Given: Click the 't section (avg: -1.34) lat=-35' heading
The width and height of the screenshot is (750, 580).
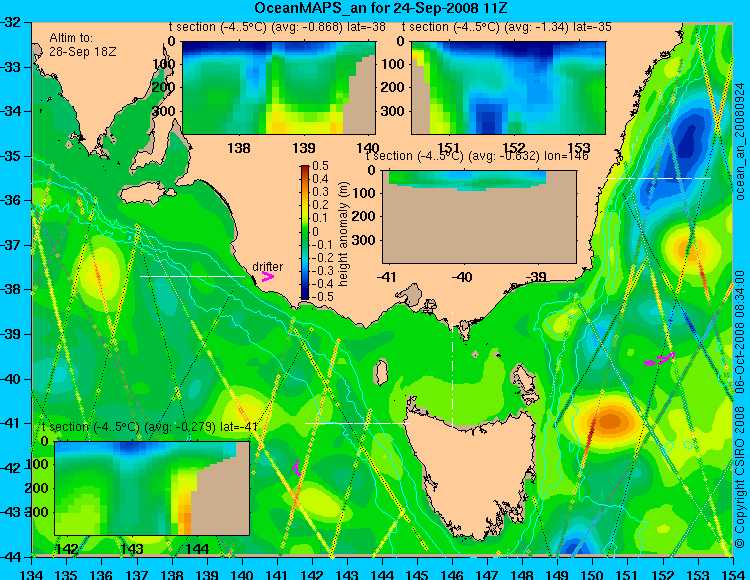Looking at the screenshot, I should [506, 27].
